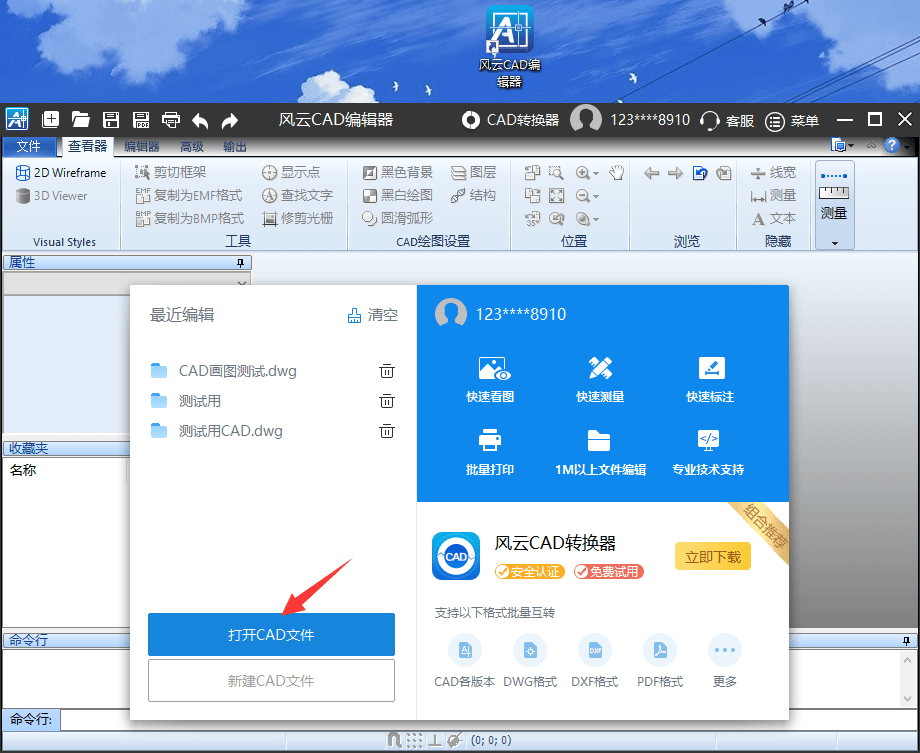Click 剪切框架 tool
920x753 pixels.
coord(171,172)
